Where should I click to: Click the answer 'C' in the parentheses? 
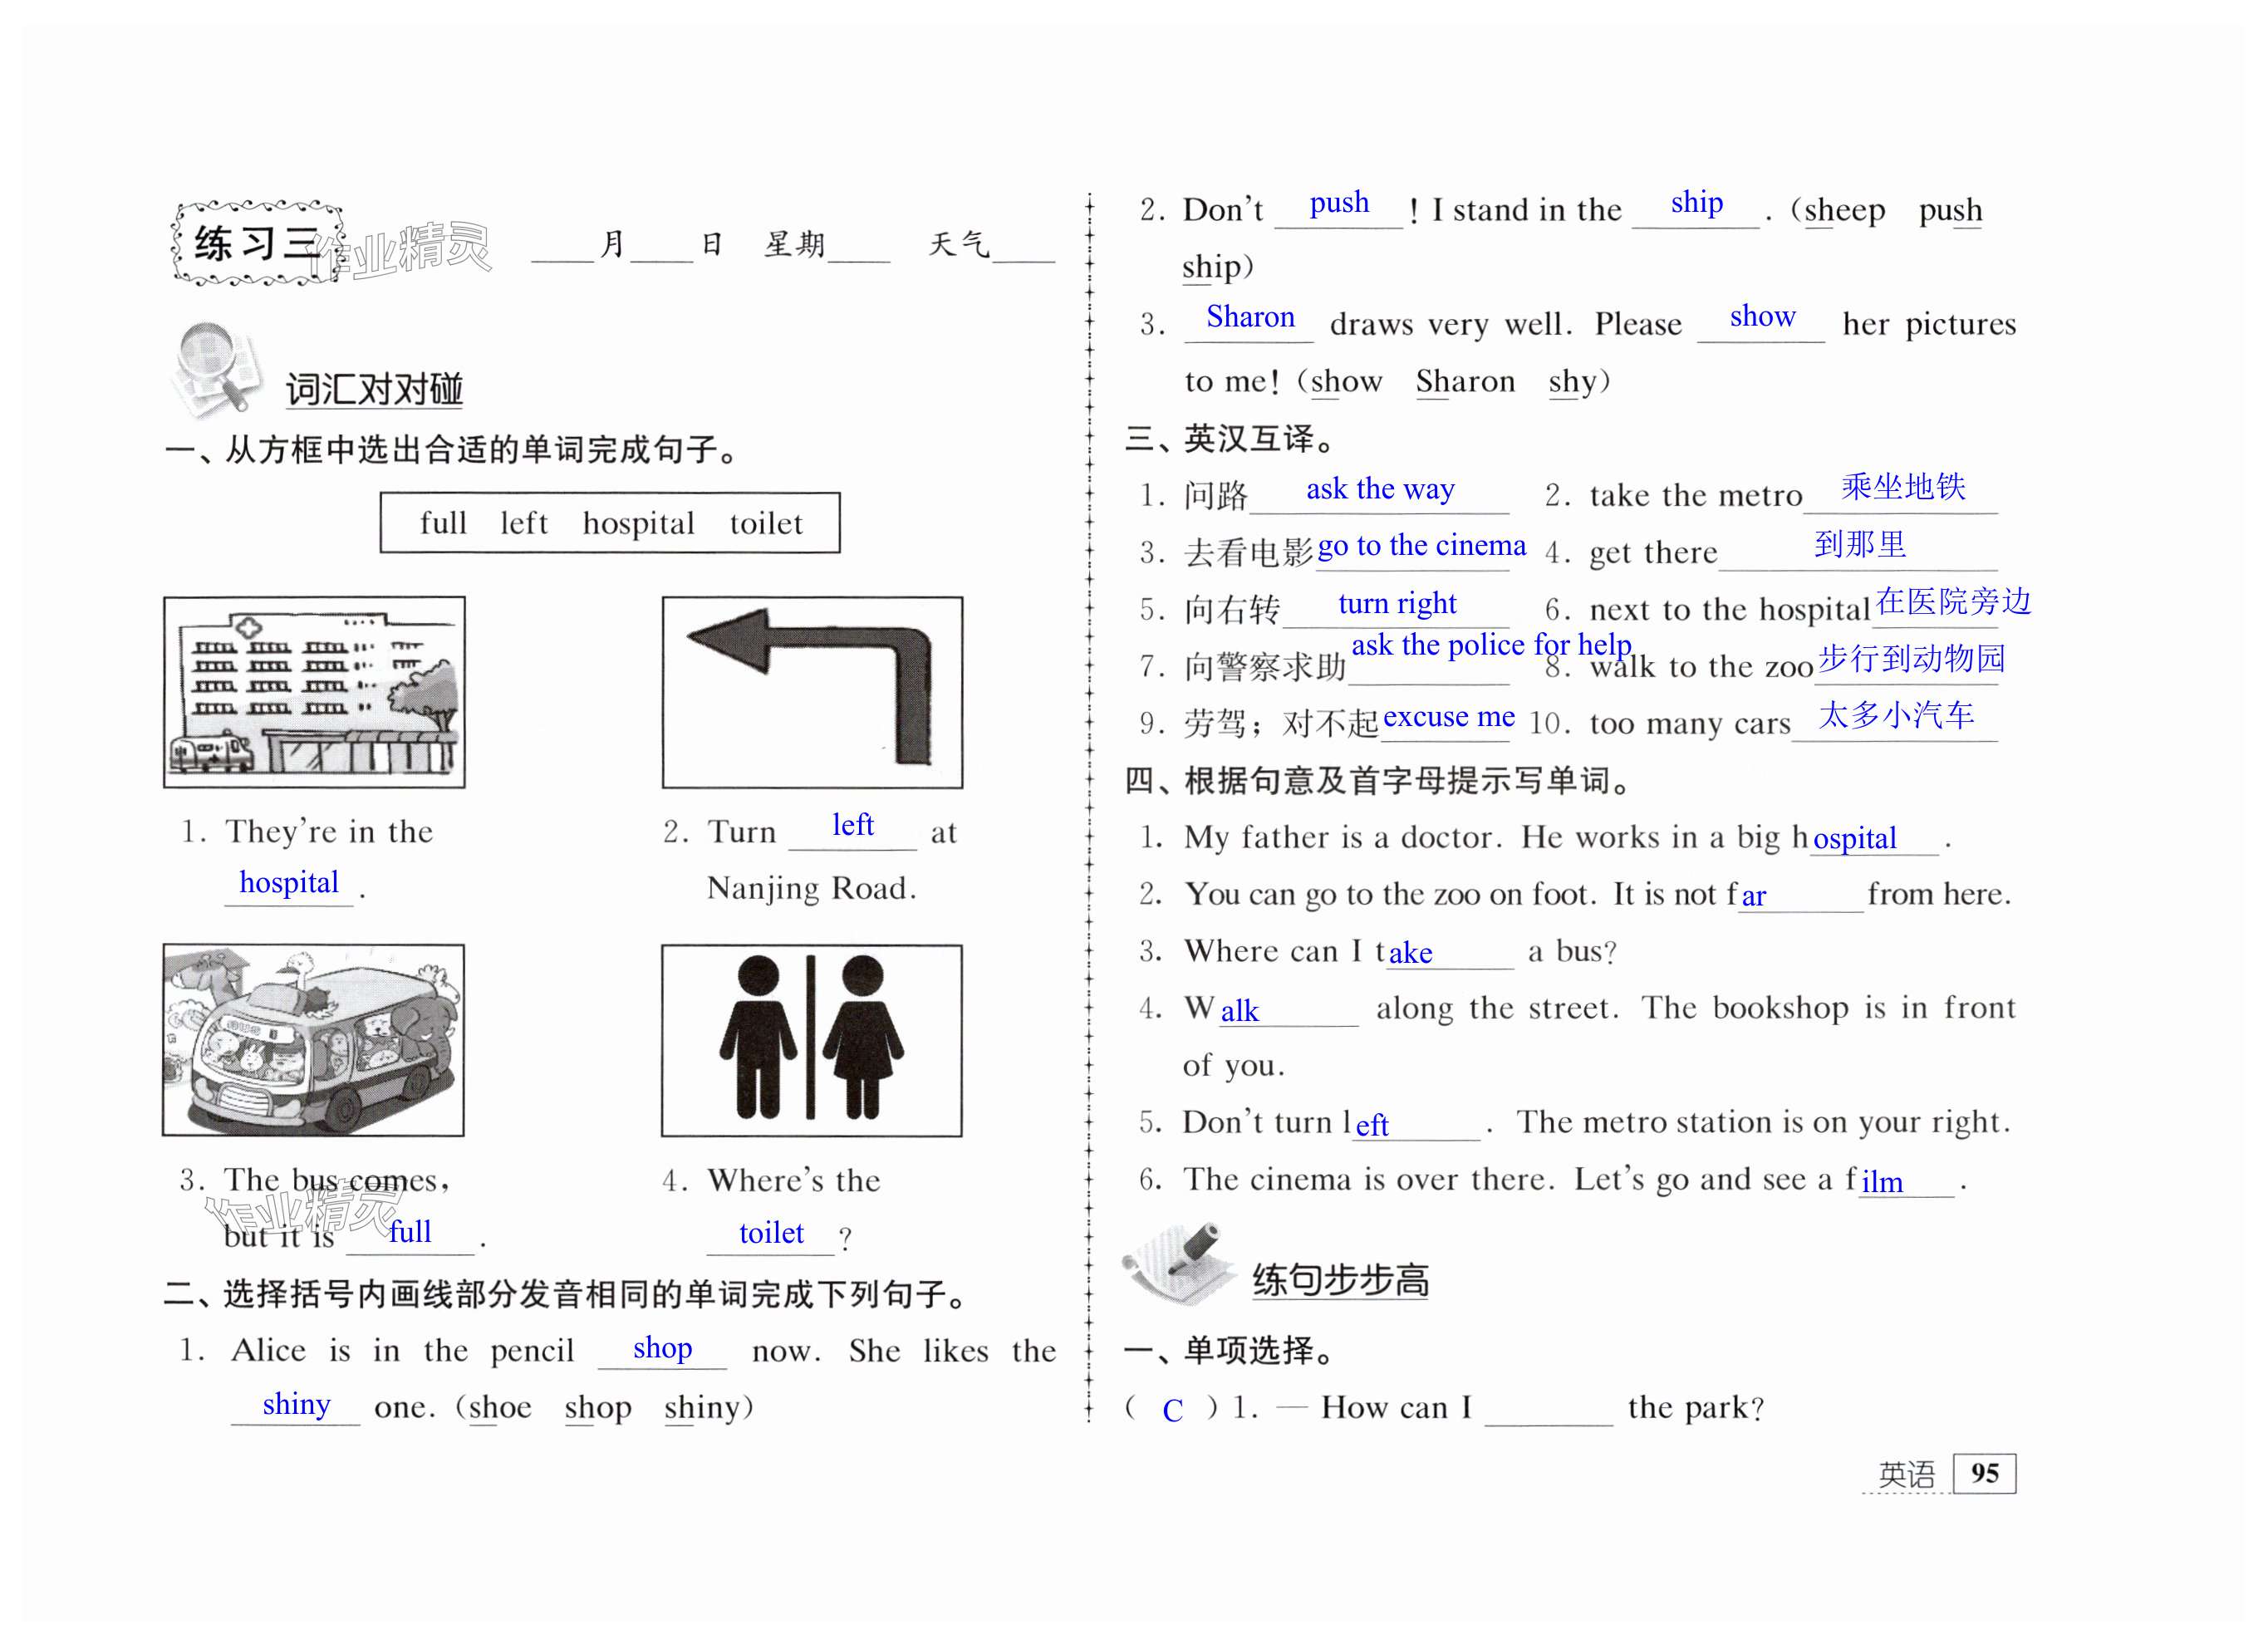click(x=1172, y=1410)
